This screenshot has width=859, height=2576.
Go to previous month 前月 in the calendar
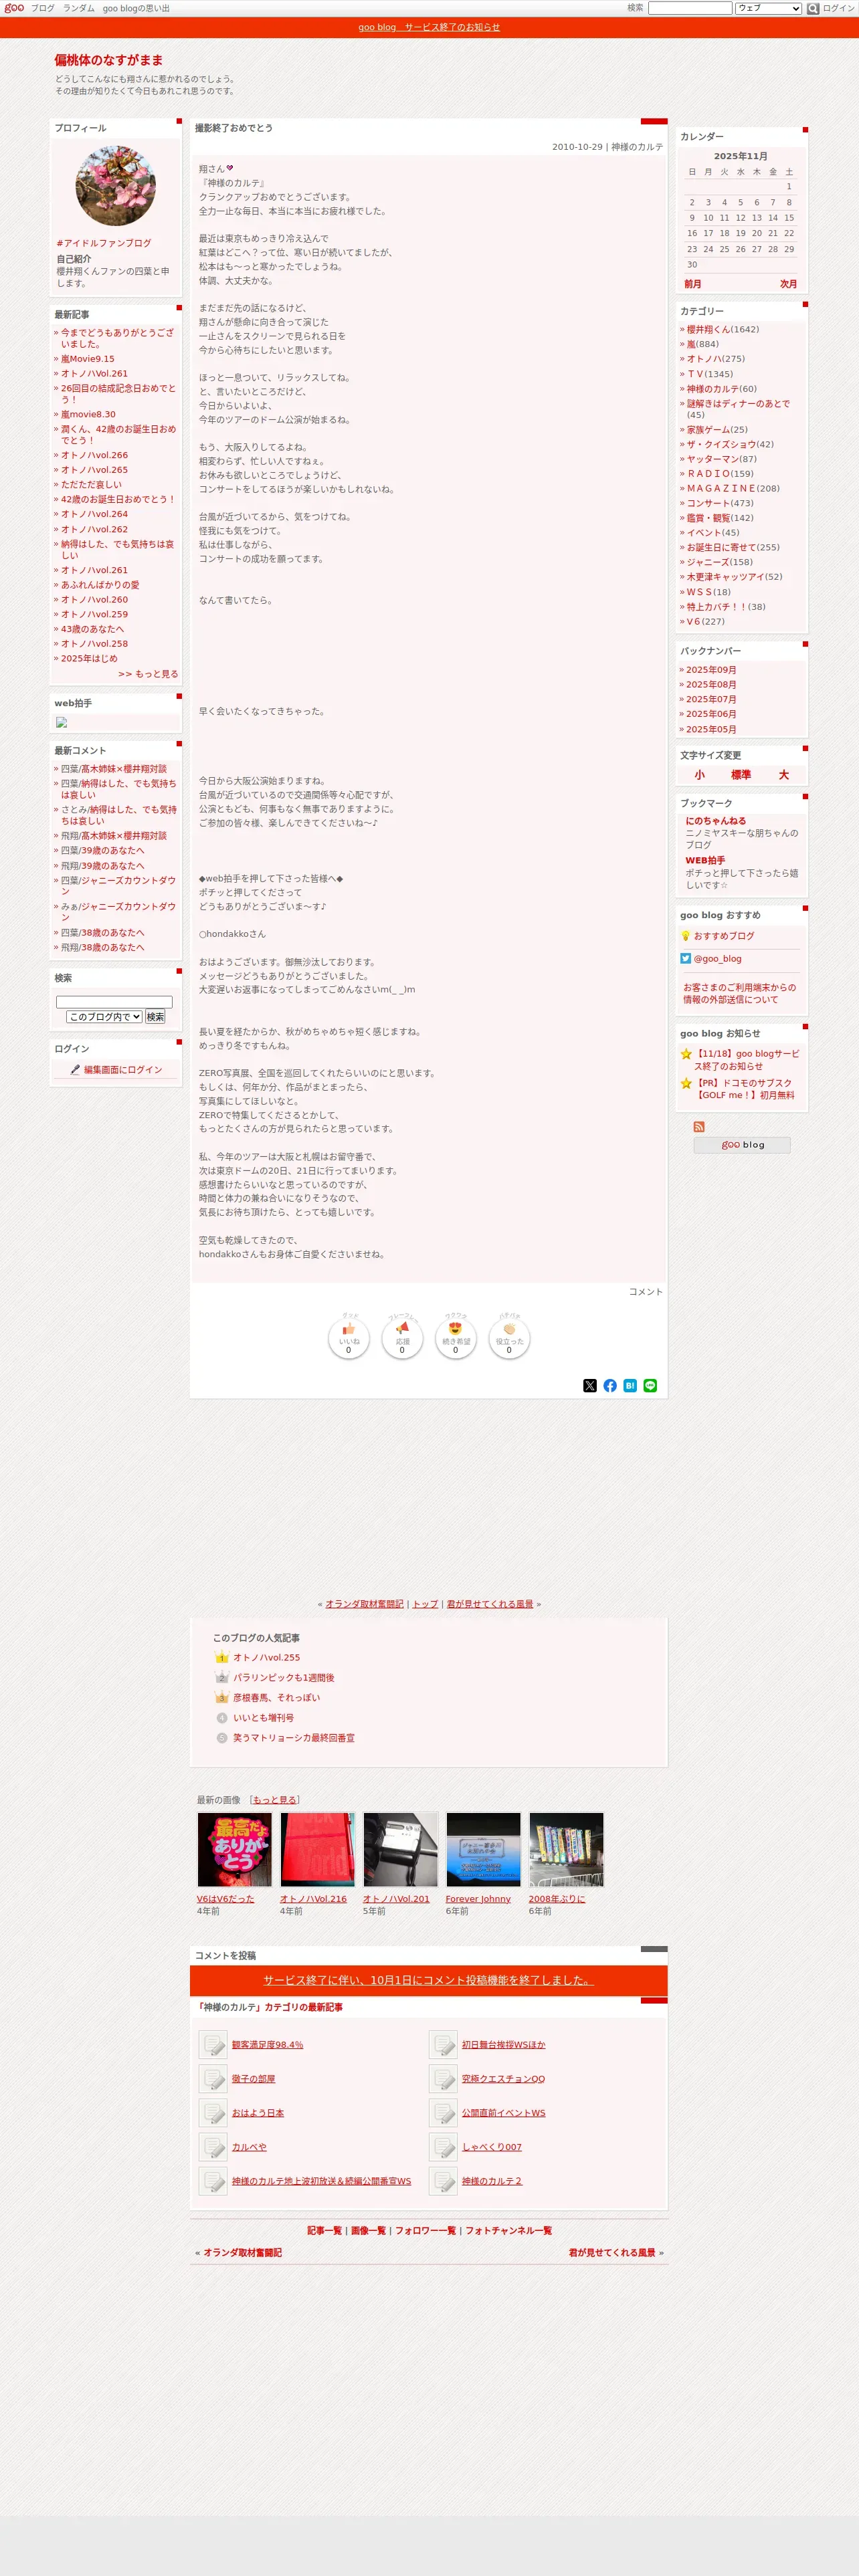pyautogui.click(x=693, y=284)
